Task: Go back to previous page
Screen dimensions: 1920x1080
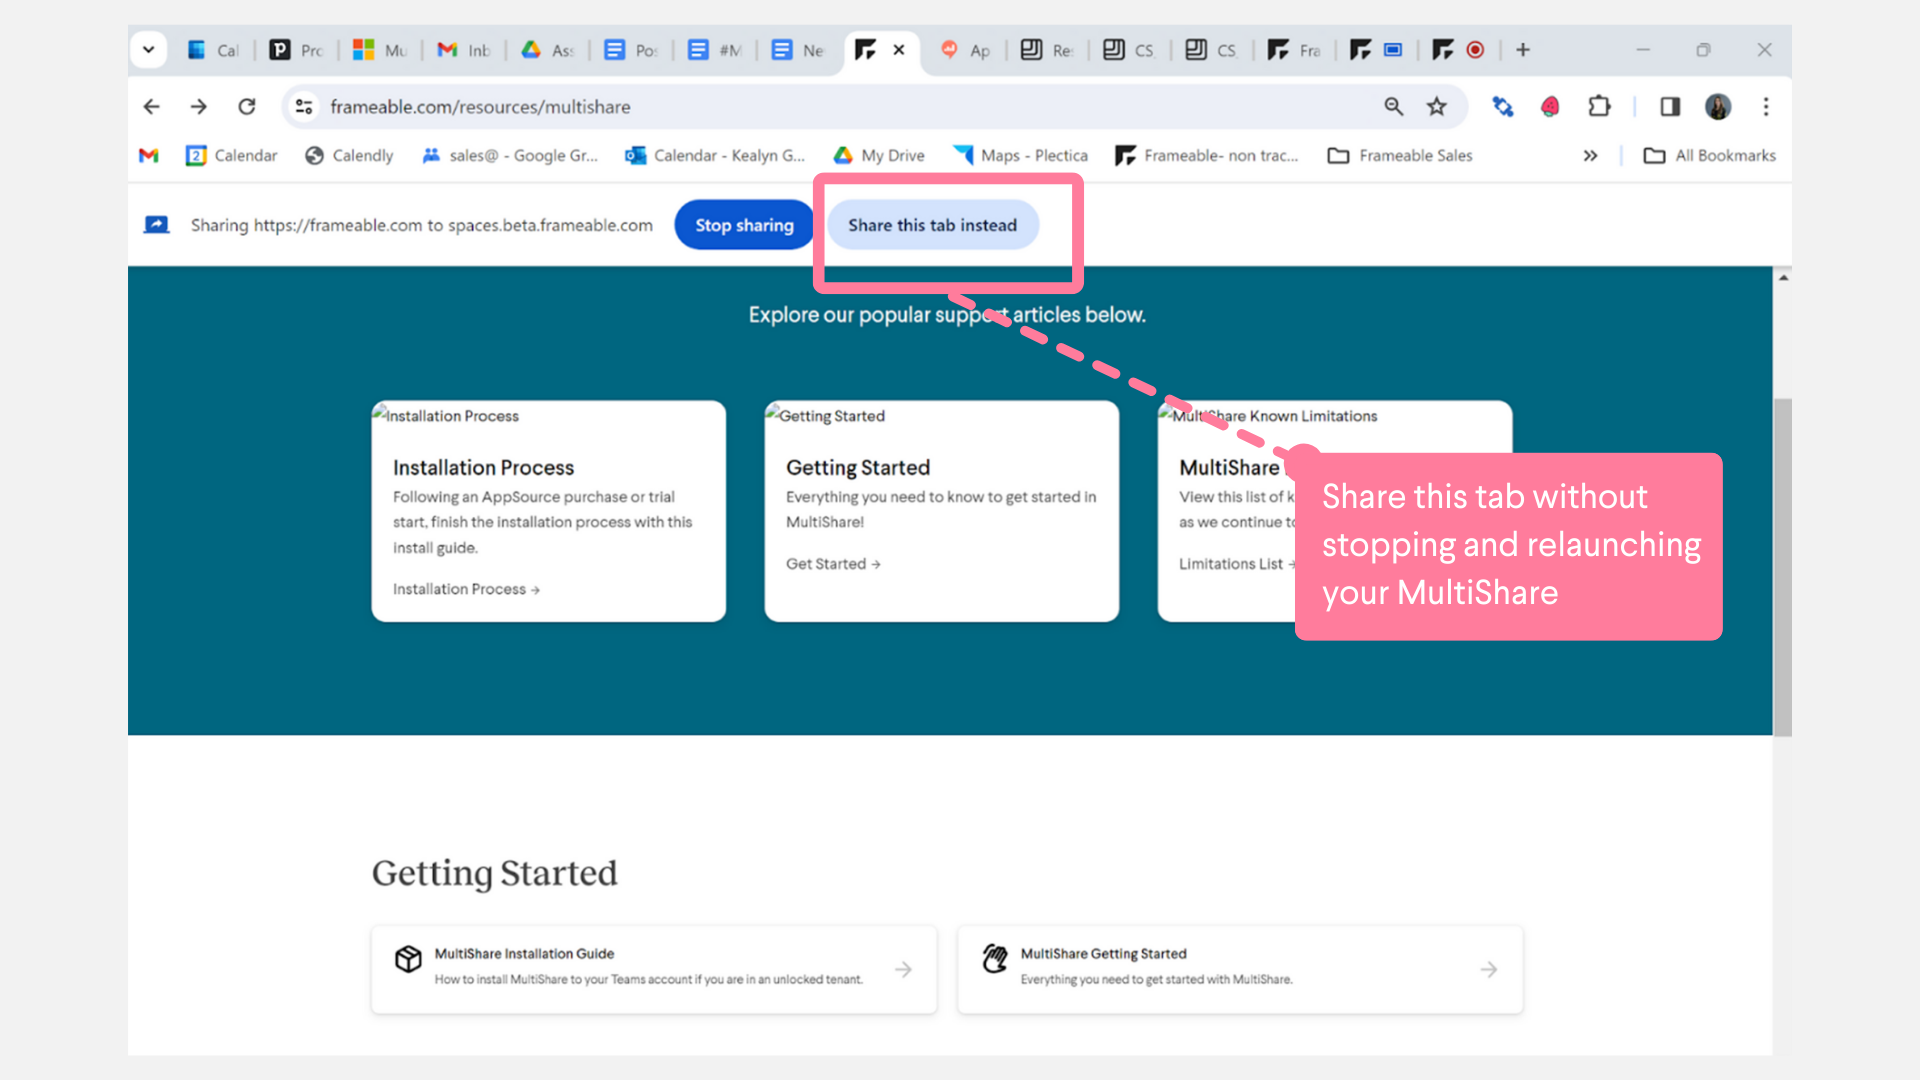Action: click(152, 106)
